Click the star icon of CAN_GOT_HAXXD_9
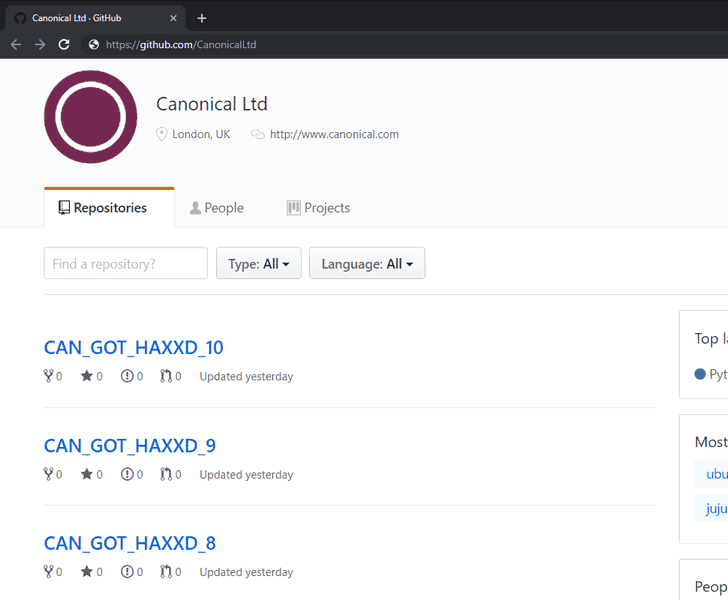 pos(86,474)
